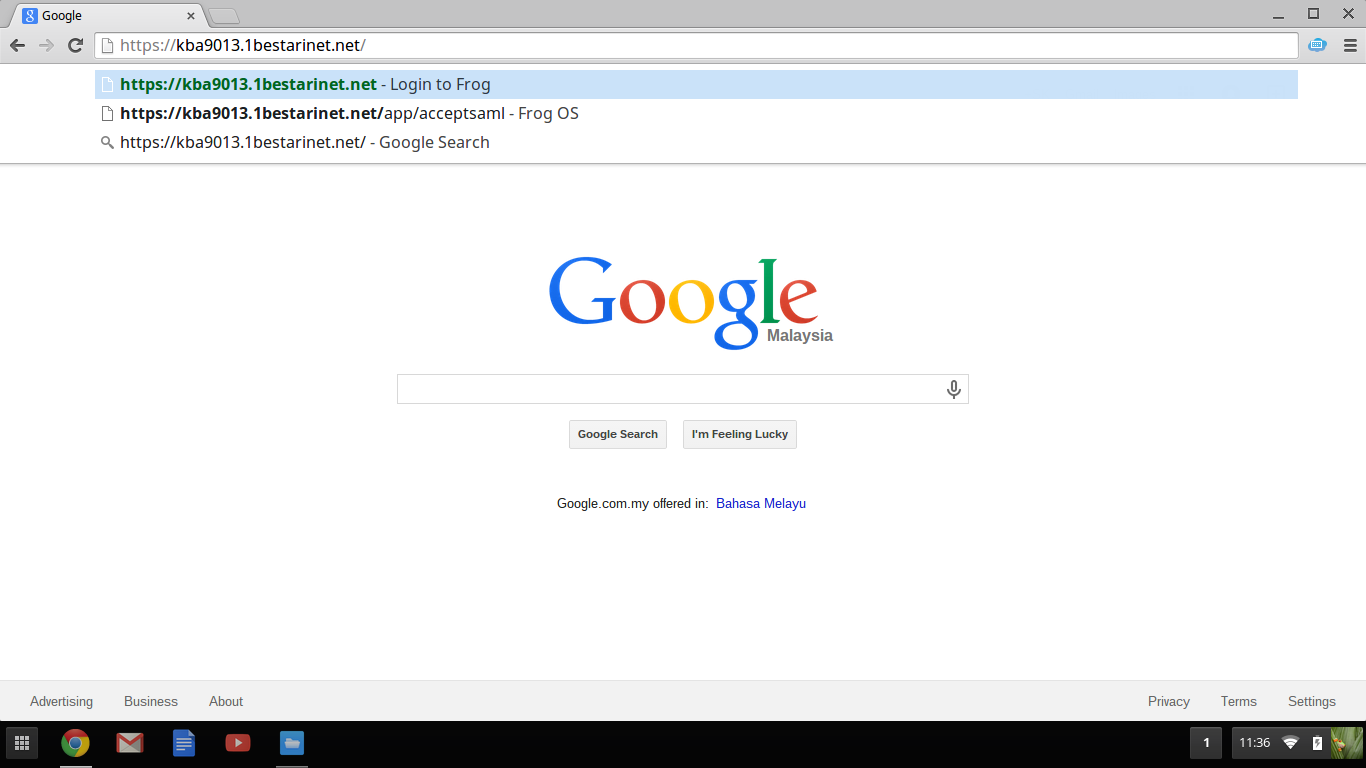Click the I'm Feeling Lucky button
Screen dimensions: 1366x768
(x=740, y=434)
